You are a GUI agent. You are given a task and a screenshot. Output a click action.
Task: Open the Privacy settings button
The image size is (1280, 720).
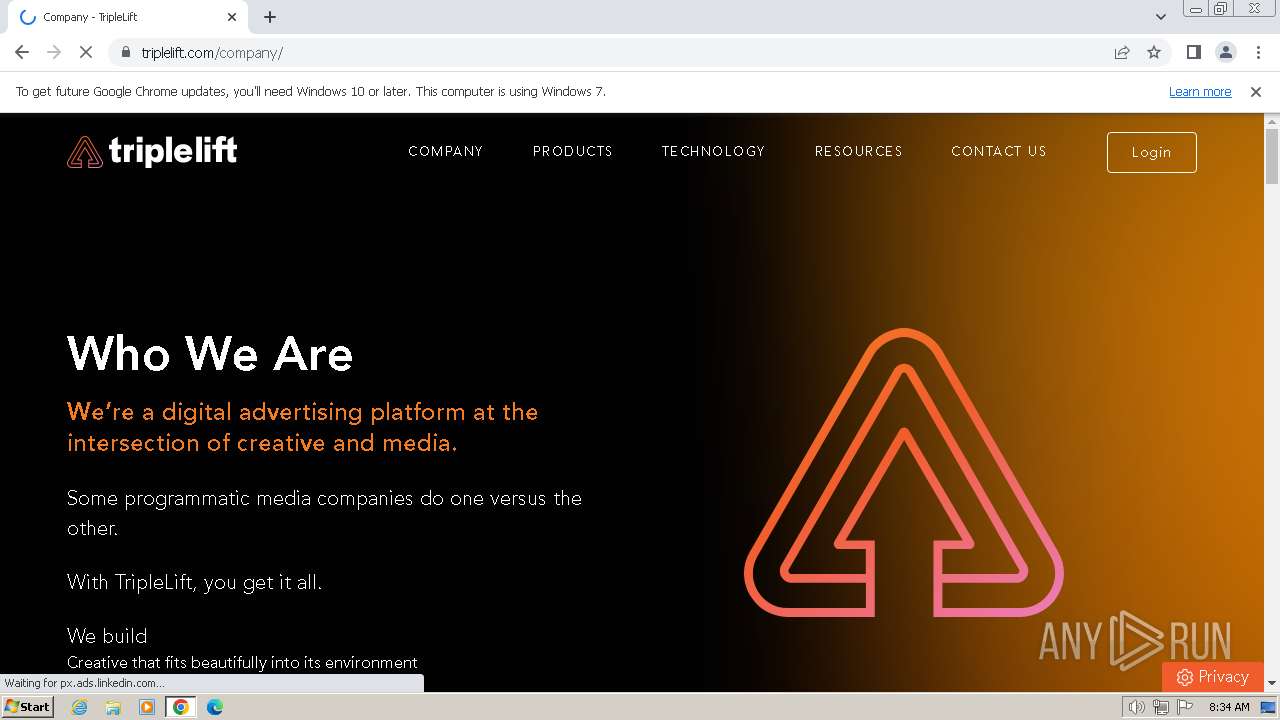point(1212,677)
